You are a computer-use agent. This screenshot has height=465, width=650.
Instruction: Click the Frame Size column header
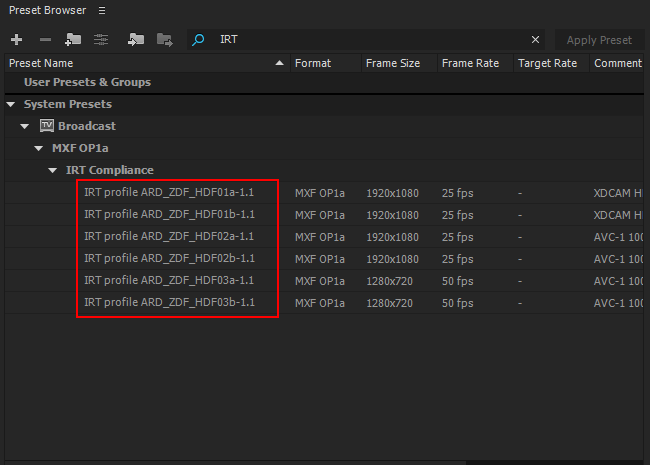393,63
